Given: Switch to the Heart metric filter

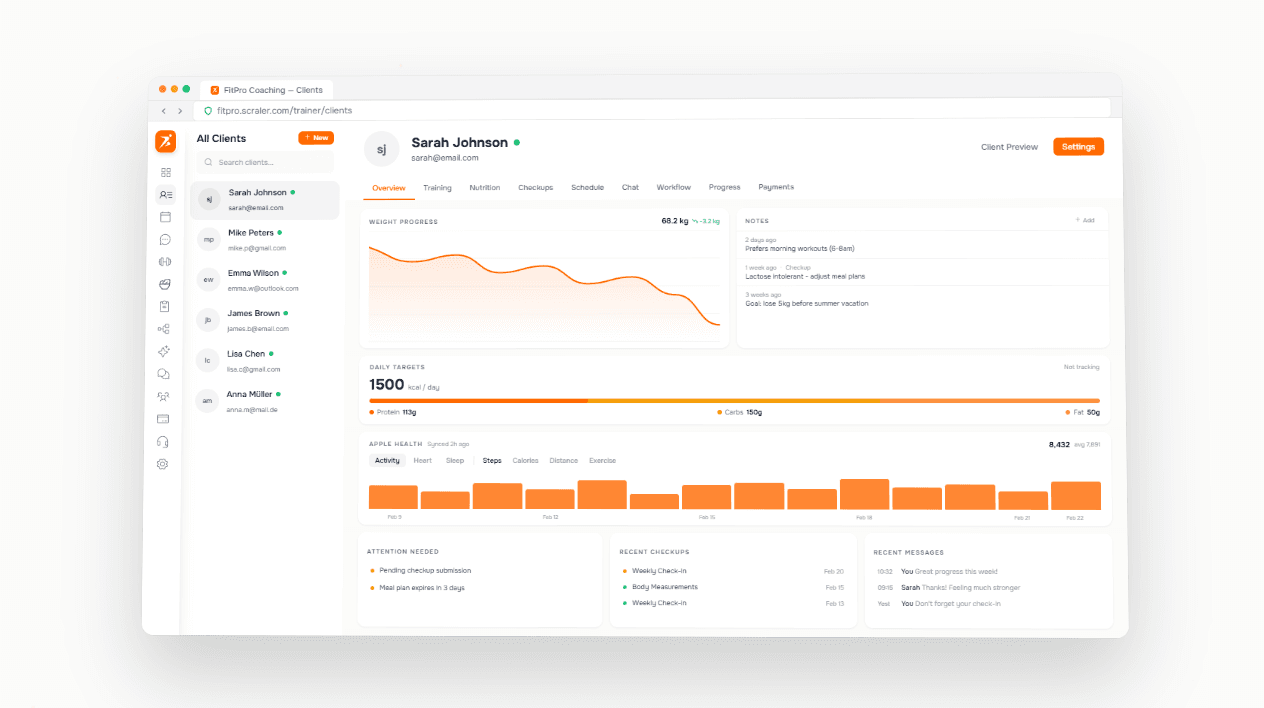Looking at the screenshot, I should (x=422, y=460).
